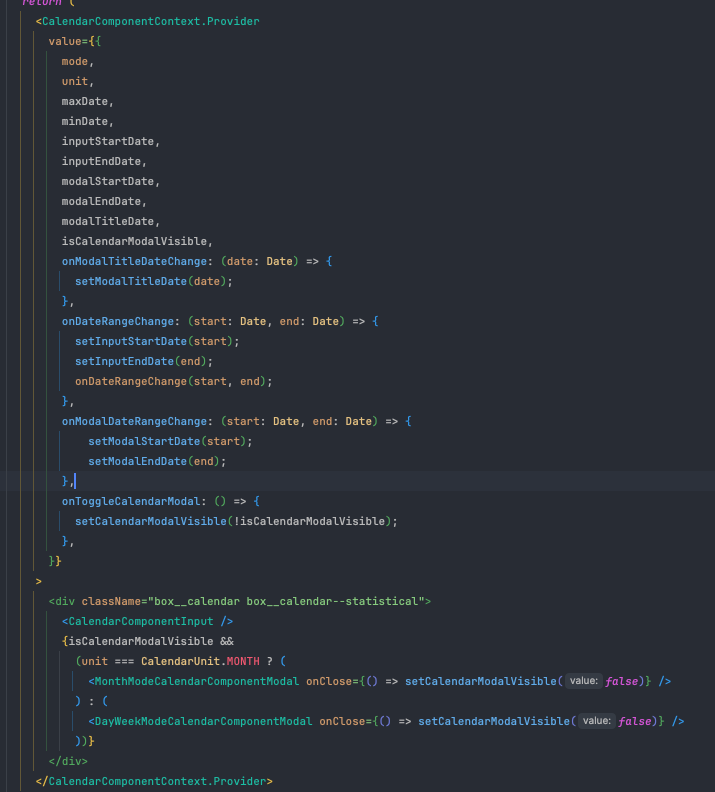715x792 pixels.
Task: Click the '{isCalendarModalVisible &&' expression
Action: click(147, 641)
